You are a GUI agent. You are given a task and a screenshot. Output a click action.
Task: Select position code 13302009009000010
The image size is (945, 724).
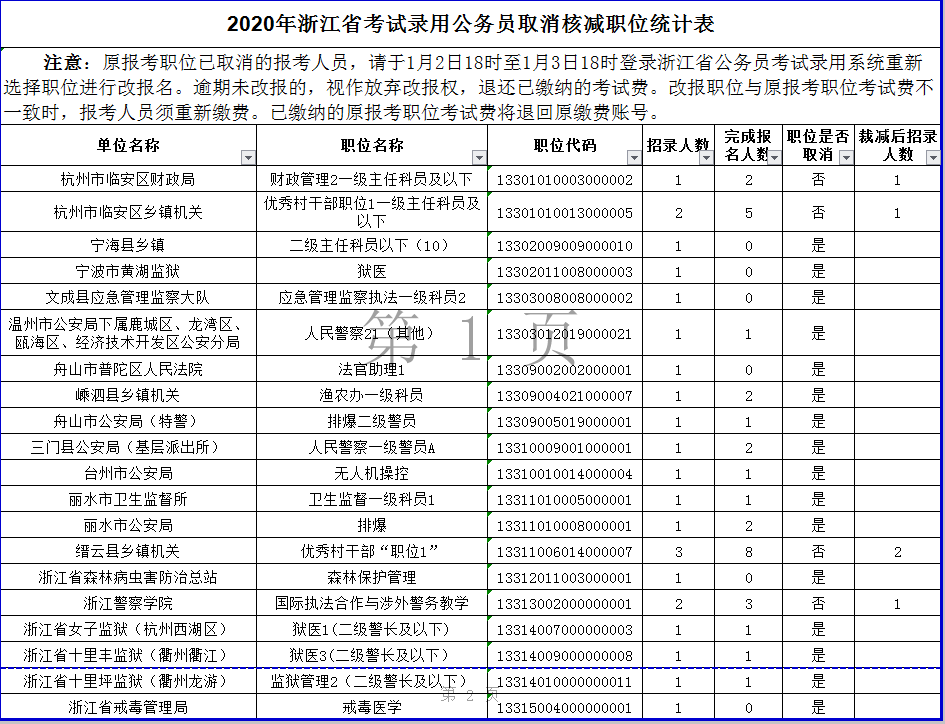[565, 245]
